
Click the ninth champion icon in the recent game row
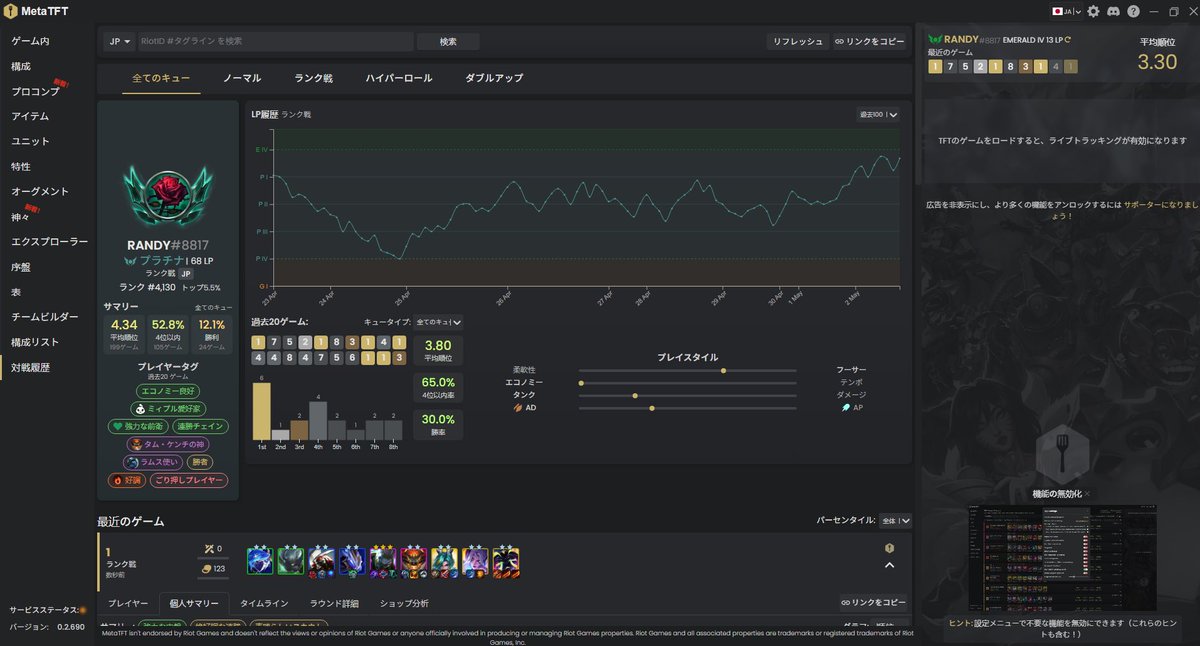[x=505, y=561]
